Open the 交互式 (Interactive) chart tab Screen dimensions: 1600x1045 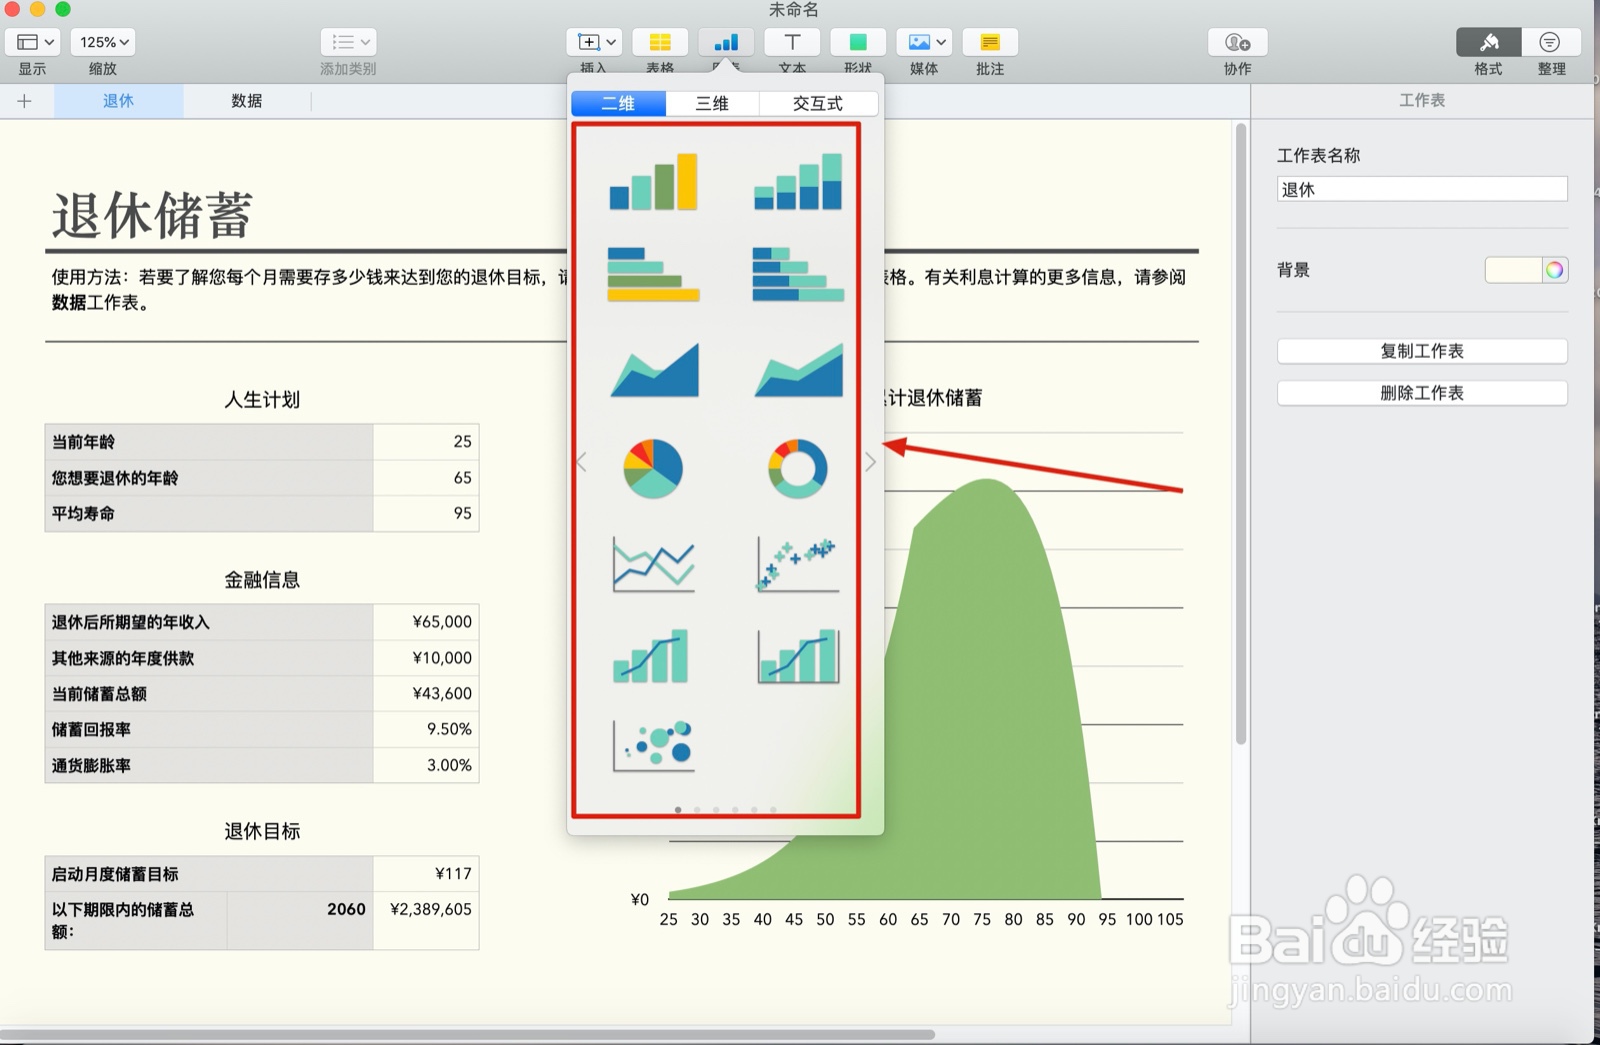(819, 103)
